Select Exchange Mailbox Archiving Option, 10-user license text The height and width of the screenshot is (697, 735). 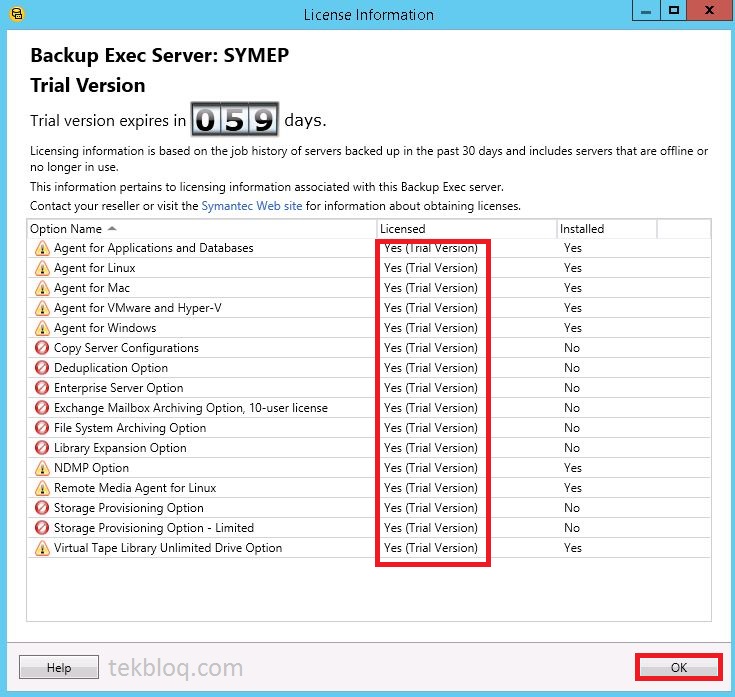click(191, 408)
